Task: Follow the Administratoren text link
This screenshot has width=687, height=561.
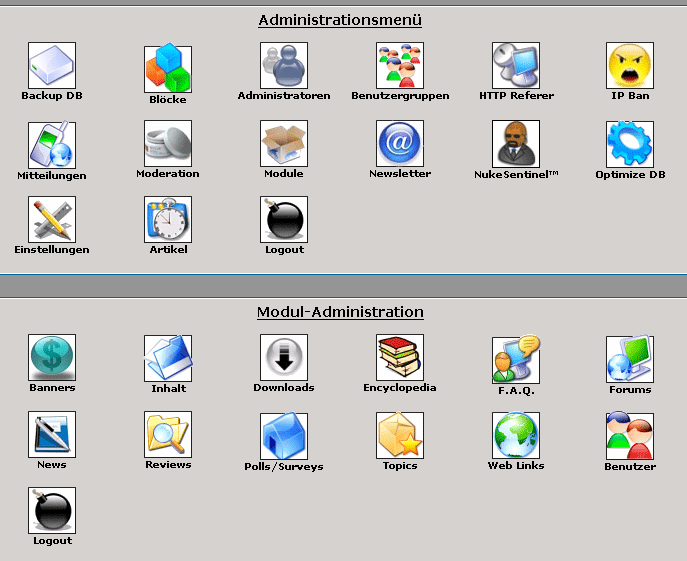Action: (x=284, y=96)
